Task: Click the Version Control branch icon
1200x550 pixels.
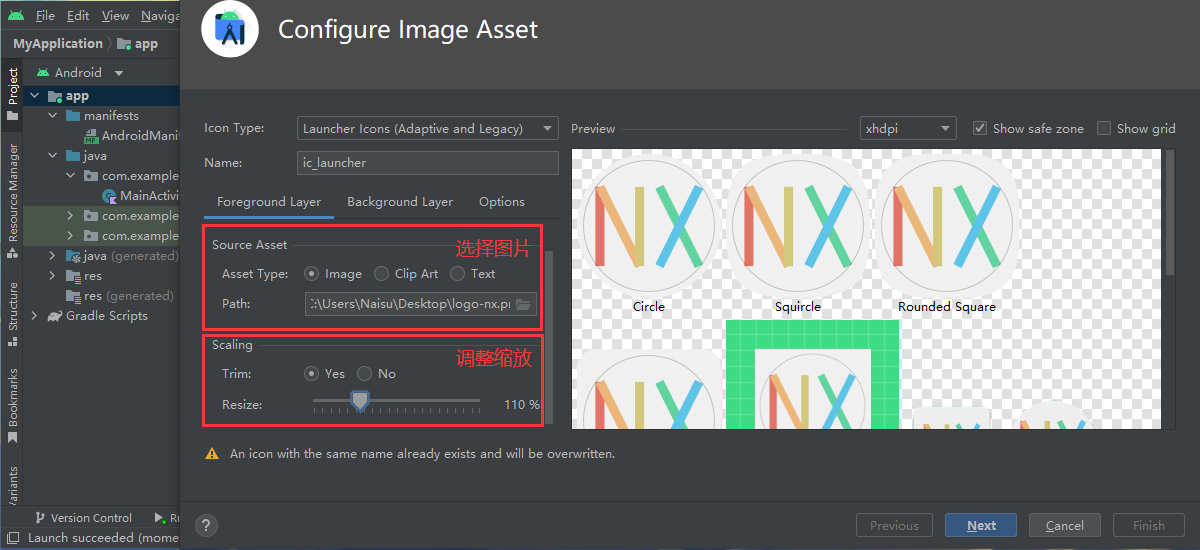Action: coord(40,518)
